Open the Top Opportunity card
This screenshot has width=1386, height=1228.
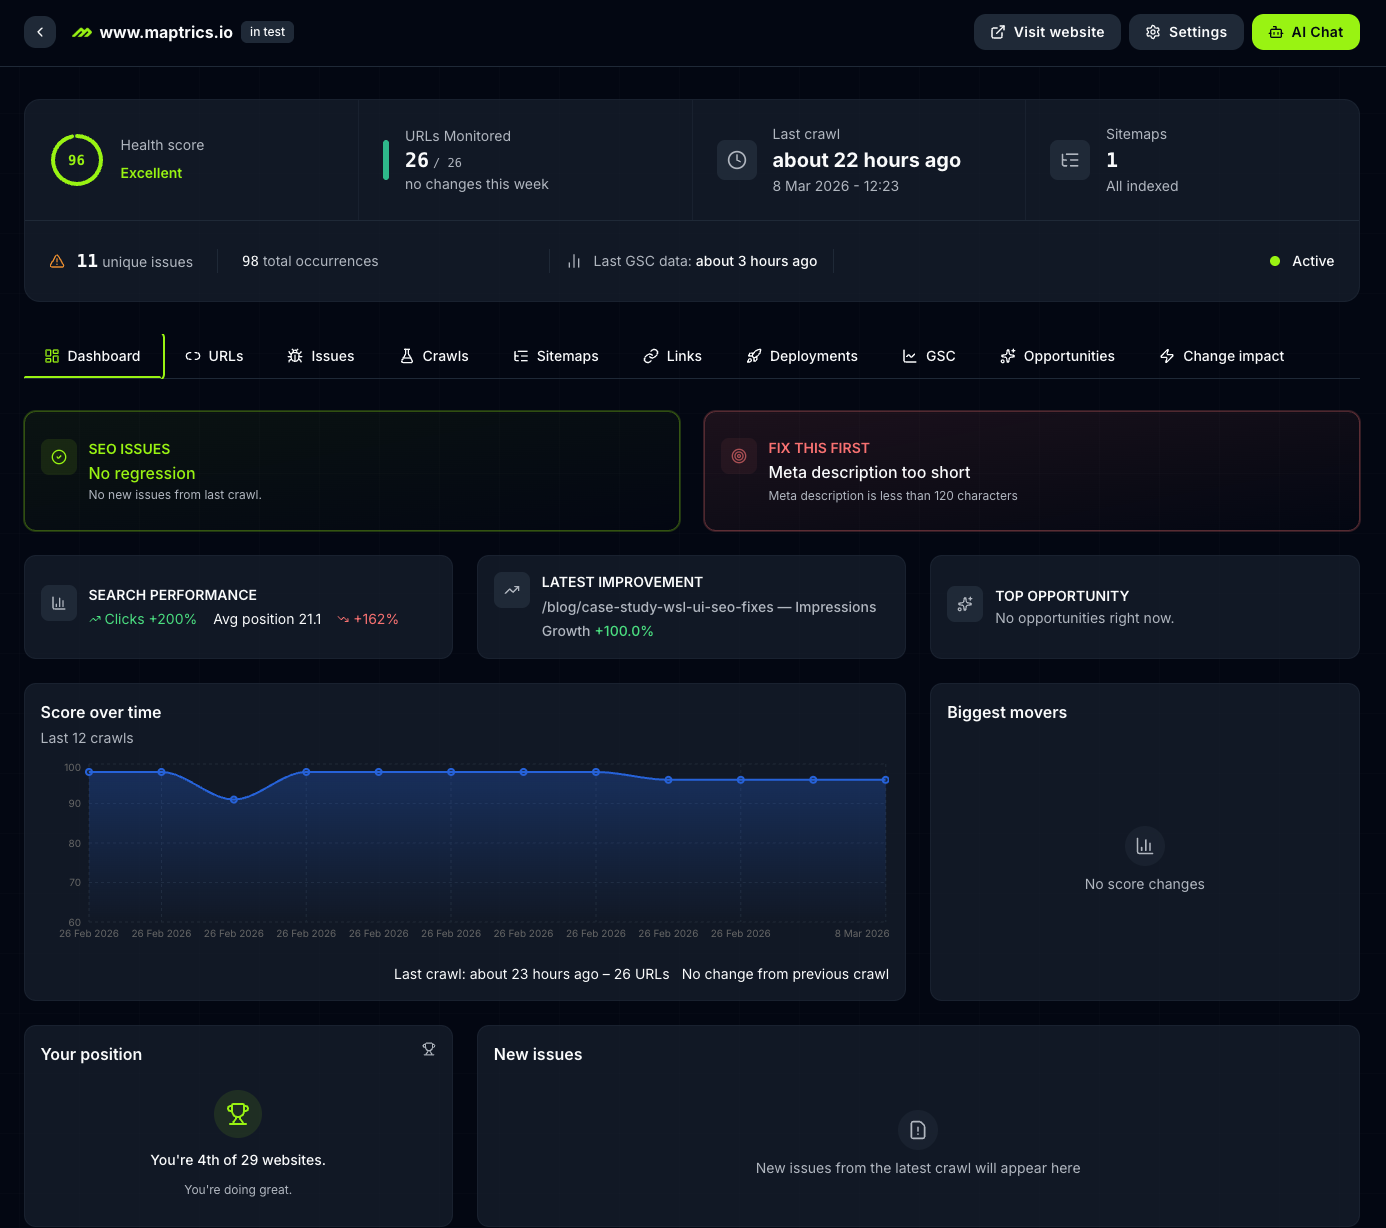(1145, 607)
